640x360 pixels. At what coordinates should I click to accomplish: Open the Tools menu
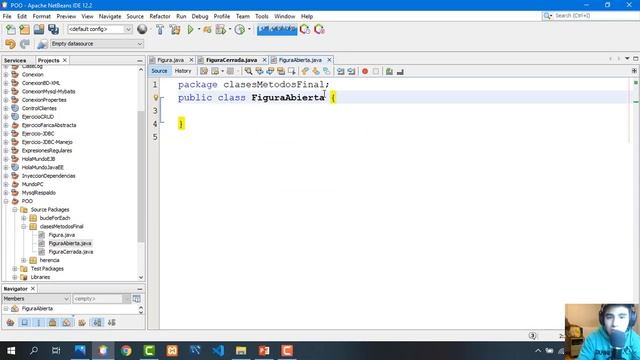point(262,16)
